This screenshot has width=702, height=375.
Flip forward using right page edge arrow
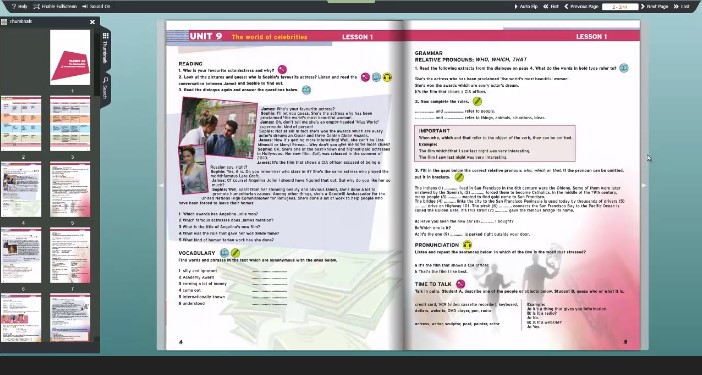point(644,185)
